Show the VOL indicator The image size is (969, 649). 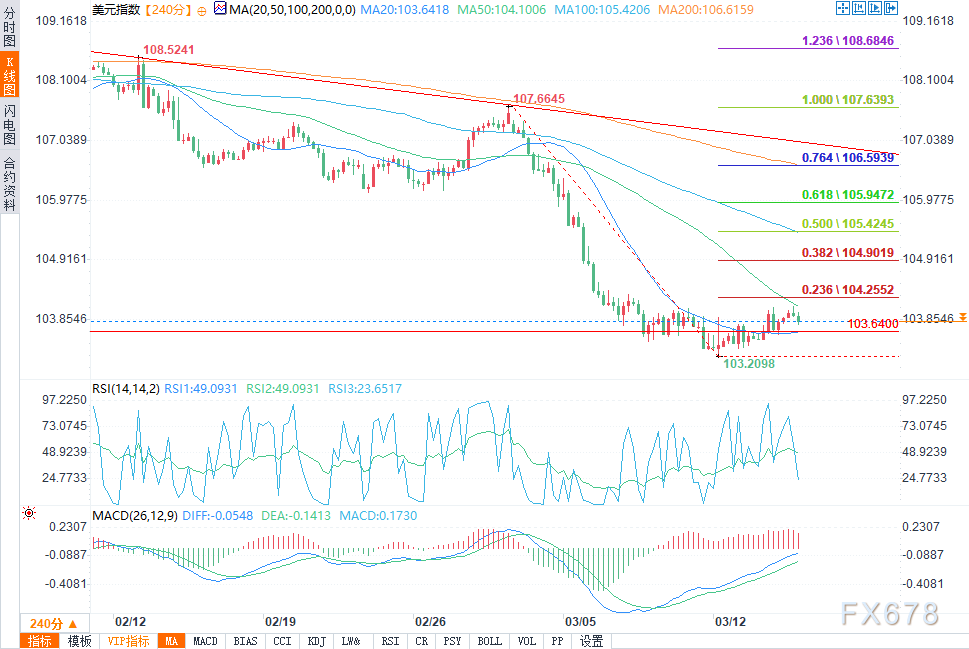(x=527, y=641)
